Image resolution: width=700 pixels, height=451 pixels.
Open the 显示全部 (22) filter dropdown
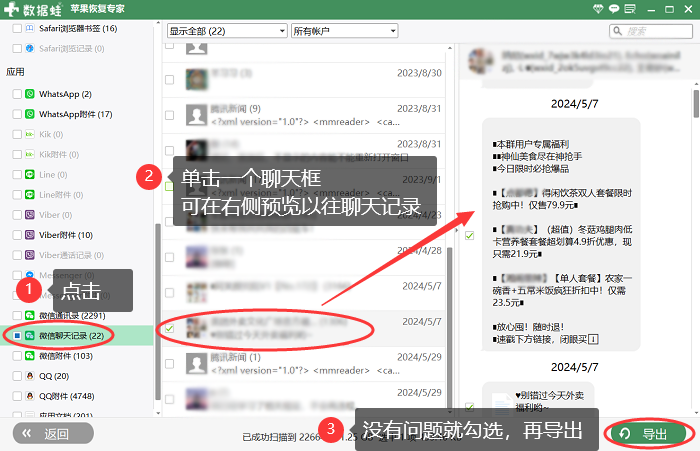click(x=227, y=31)
